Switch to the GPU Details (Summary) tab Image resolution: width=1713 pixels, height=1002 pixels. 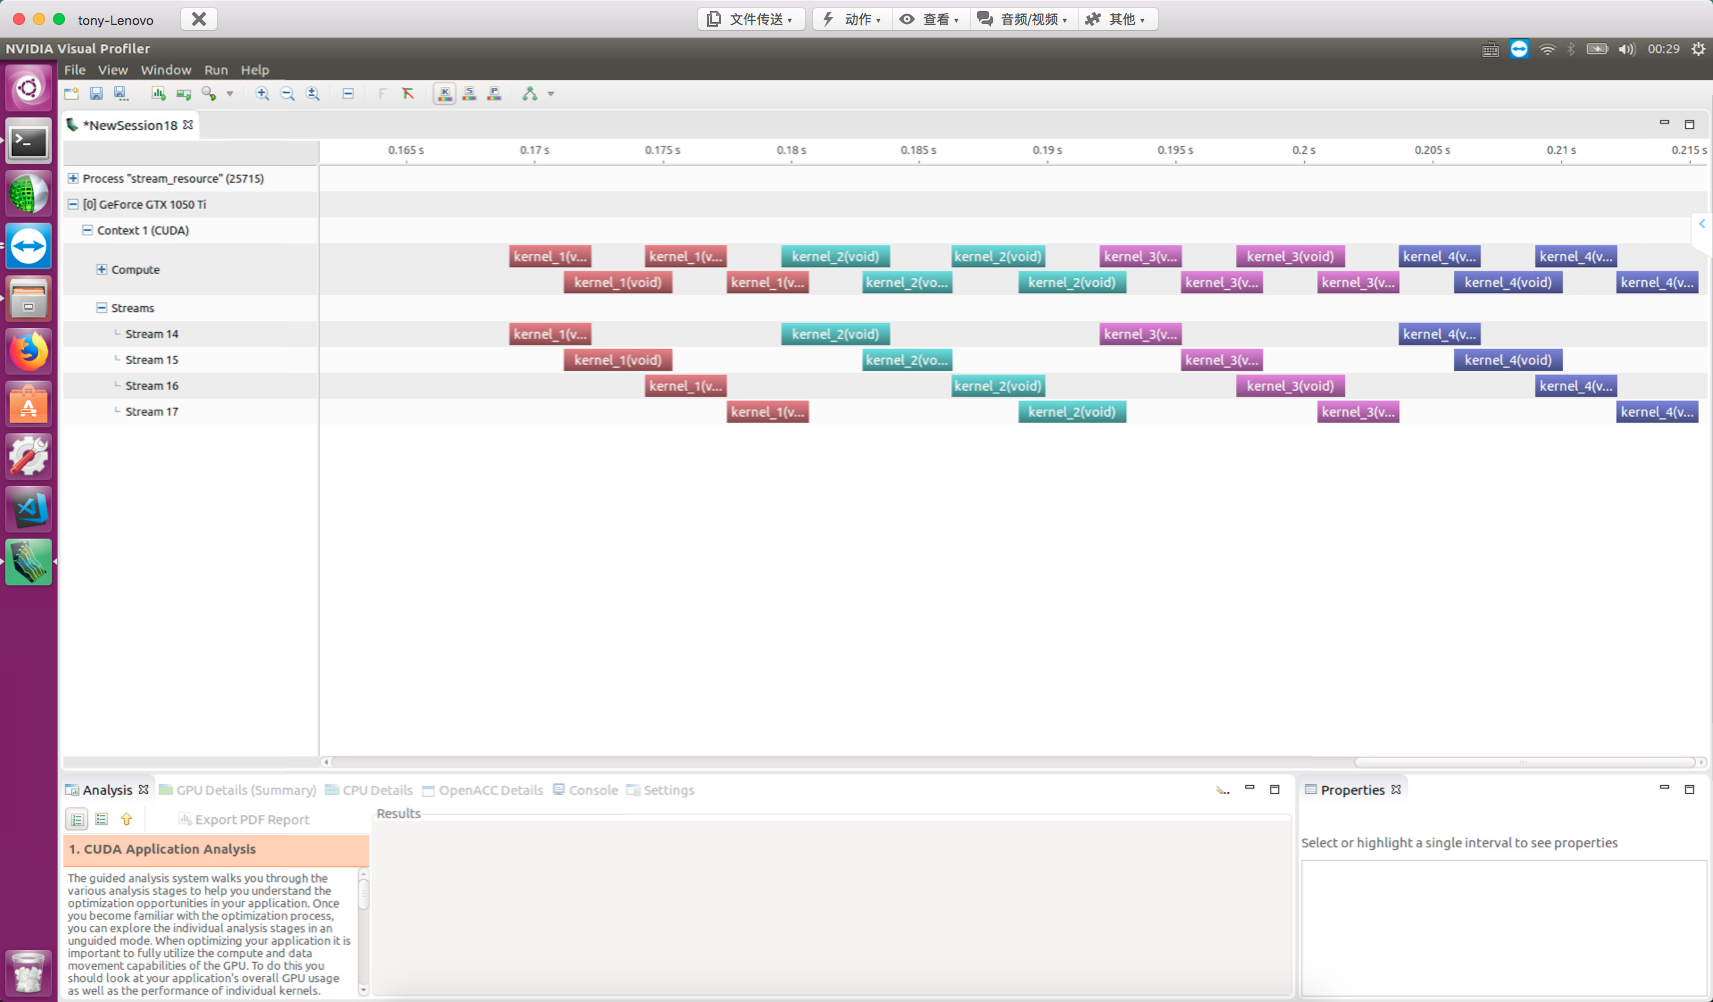(x=238, y=790)
